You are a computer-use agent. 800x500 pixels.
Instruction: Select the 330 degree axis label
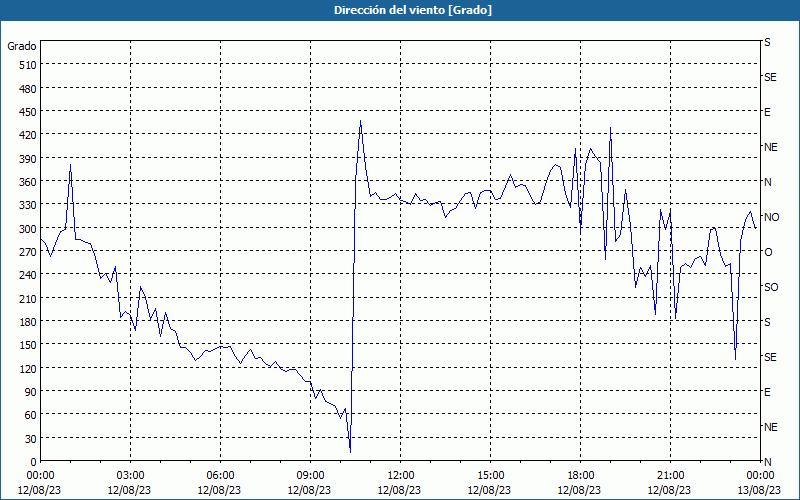[x=27, y=205]
